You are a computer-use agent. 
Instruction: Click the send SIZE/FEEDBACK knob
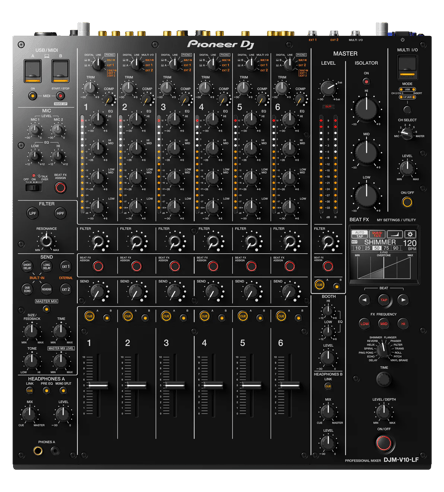(x=31, y=332)
